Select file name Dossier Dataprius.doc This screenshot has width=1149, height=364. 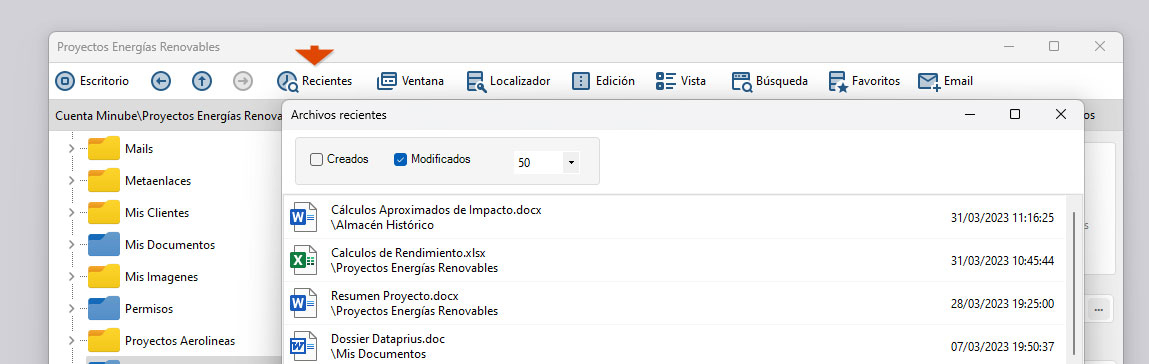pyautogui.click(x=388, y=339)
